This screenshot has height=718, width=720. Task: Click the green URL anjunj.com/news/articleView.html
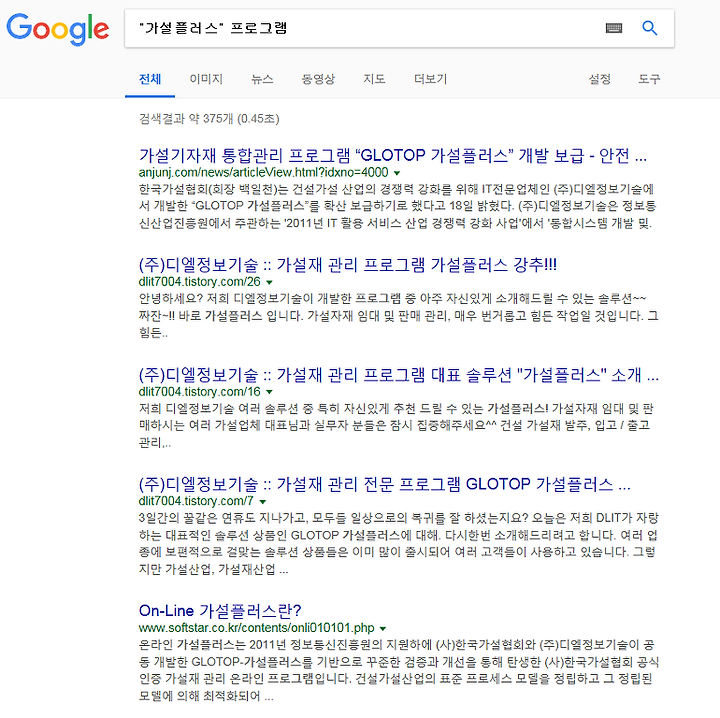pyautogui.click(x=264, y=173)
